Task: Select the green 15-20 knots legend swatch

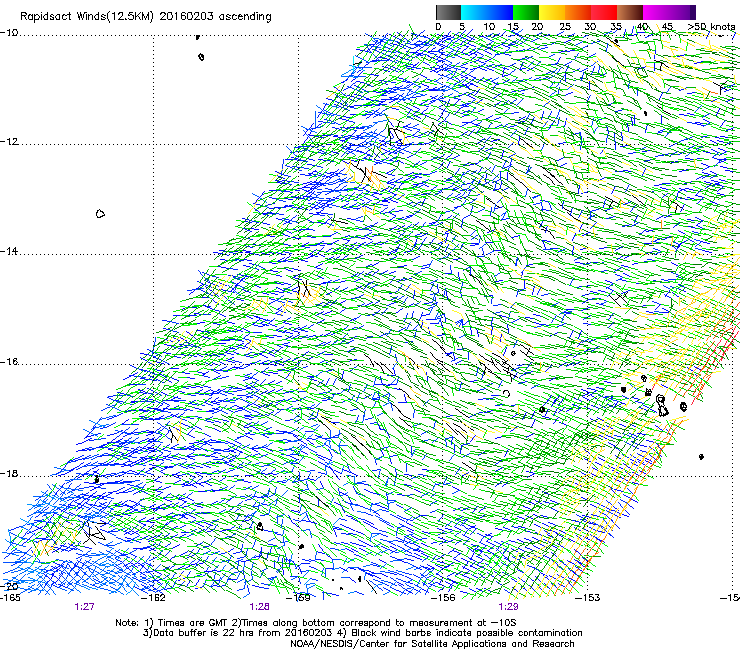Action: click(x=526, y=12)
